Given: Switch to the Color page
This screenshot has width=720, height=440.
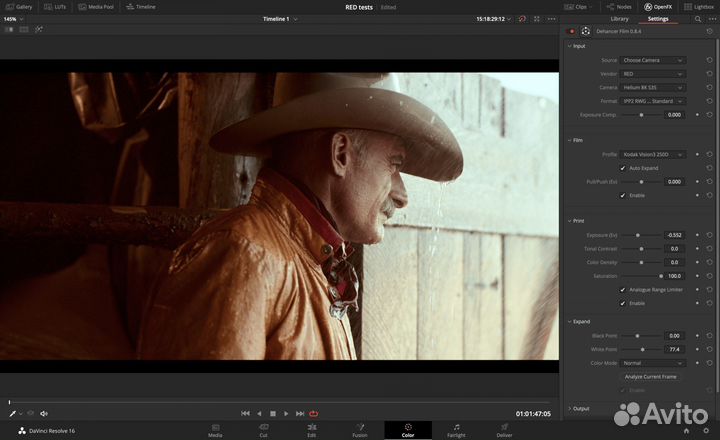Looking at the screenshot, I should (x=408, y=430).
